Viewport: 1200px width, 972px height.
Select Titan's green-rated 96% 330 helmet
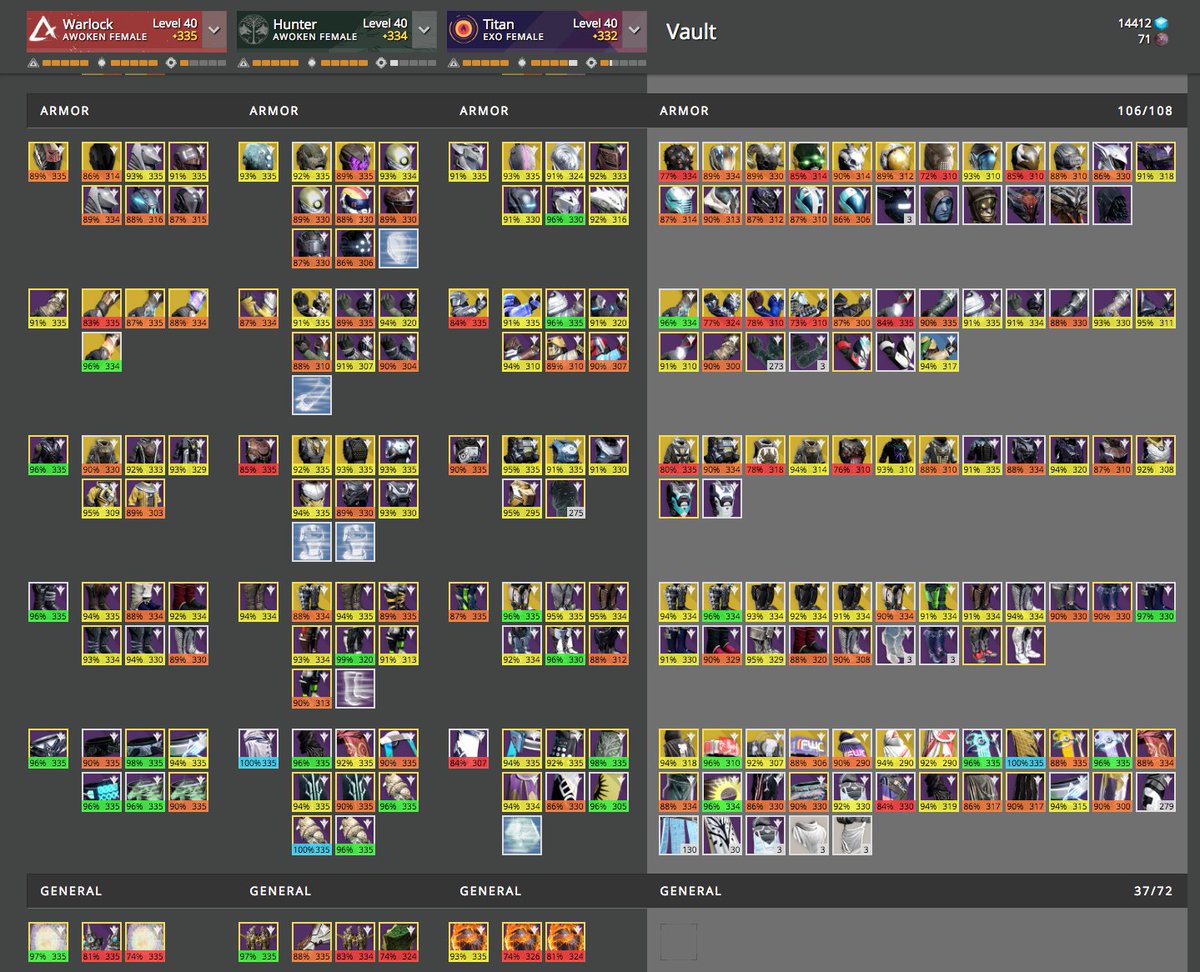click(x=565, y=205)
